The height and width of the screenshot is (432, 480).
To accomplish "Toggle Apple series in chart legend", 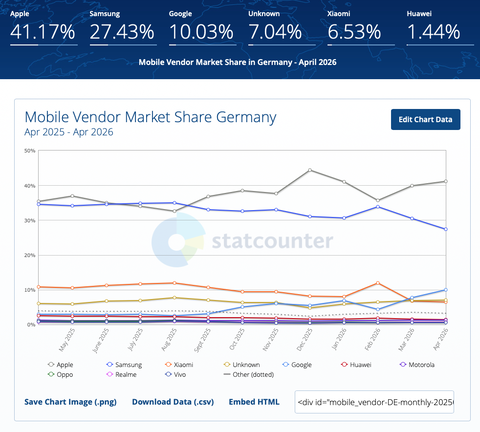I will click(60, 365).
